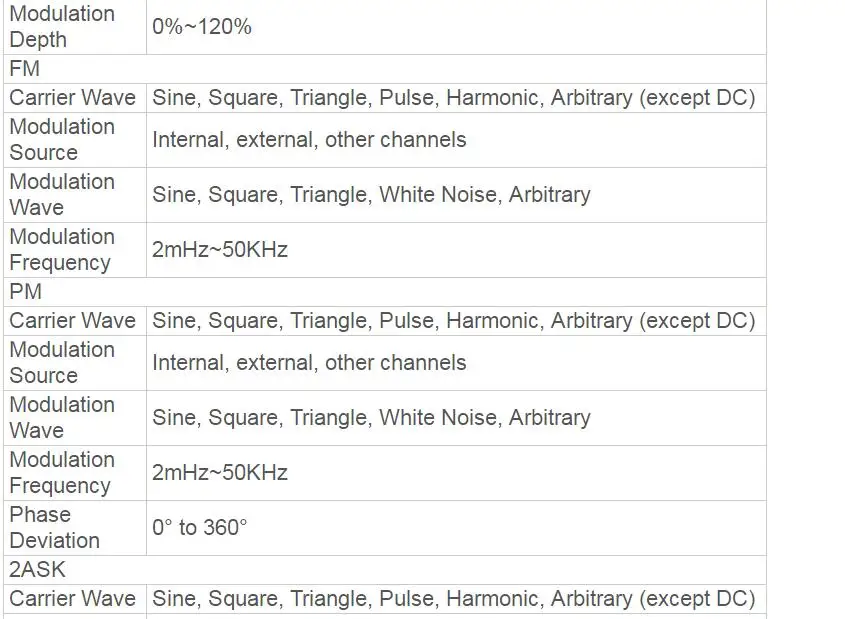
Task: Click Carrier Wave label under 2ASK section
Action: pos(72,599)
